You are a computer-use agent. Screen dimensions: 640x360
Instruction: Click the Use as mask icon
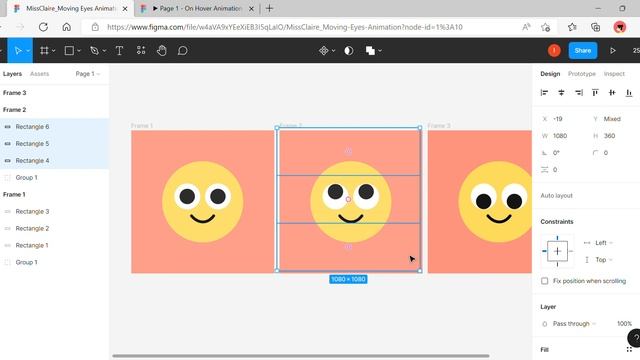[349, 51]
